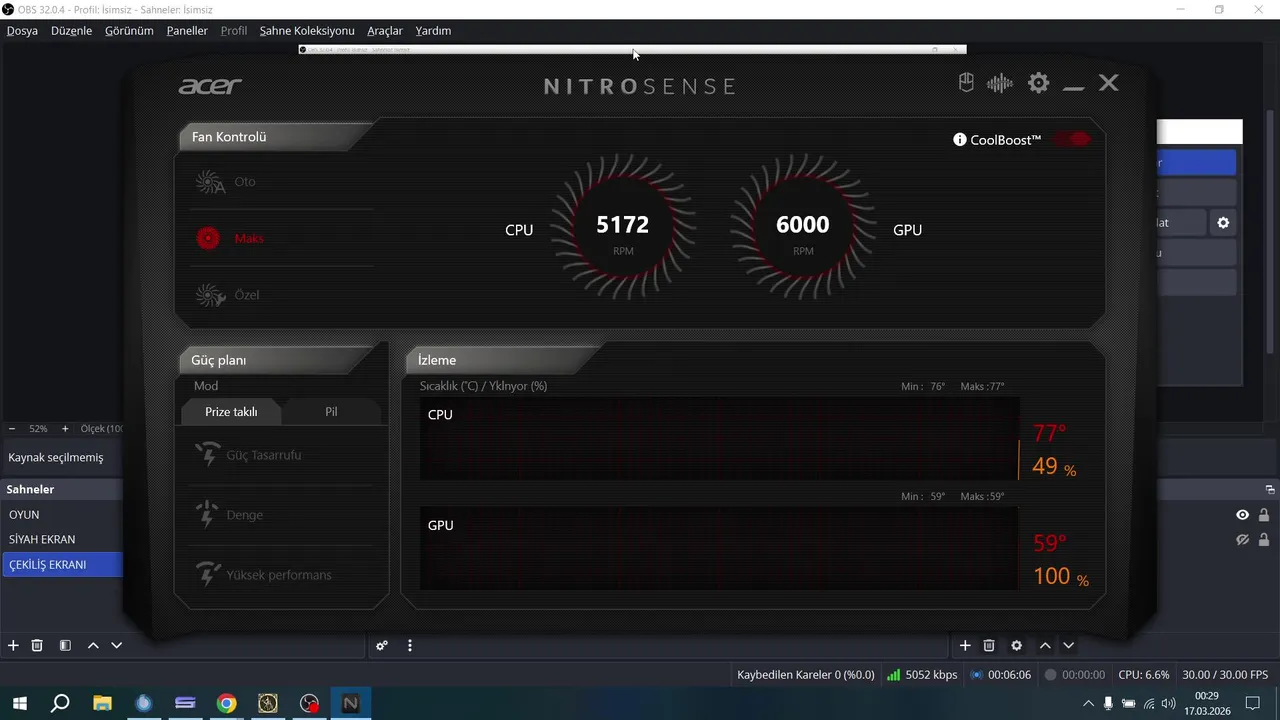Open the Yardım menu
Screen dimensions: 1280x720
pyautogui.click(x=433, y=31)
